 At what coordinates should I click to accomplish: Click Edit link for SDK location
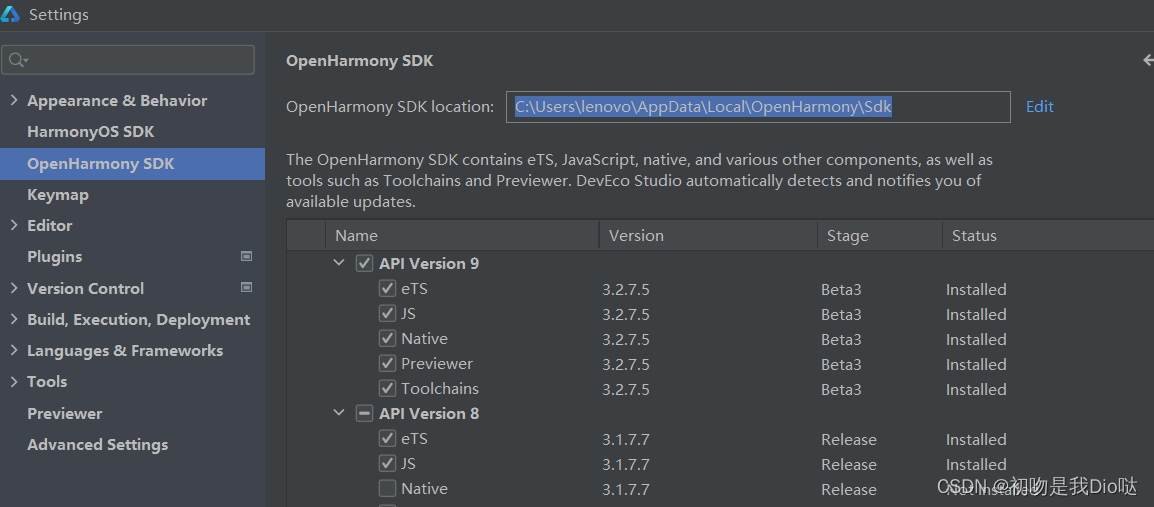point(1040,107)
